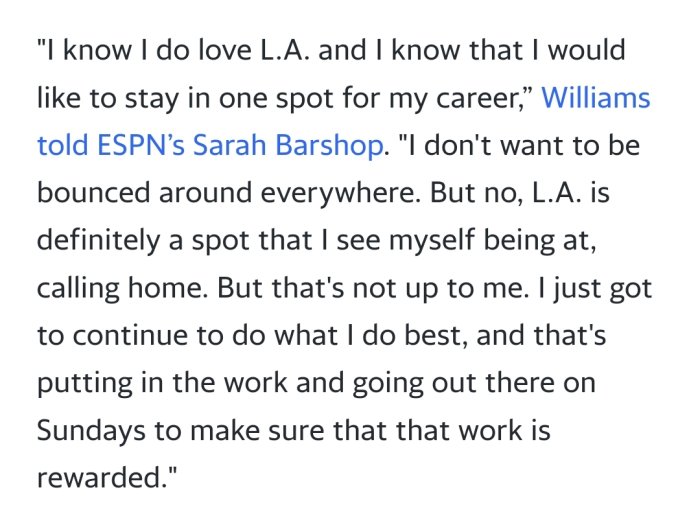Click the word 'career' before the link

point(497,99)
